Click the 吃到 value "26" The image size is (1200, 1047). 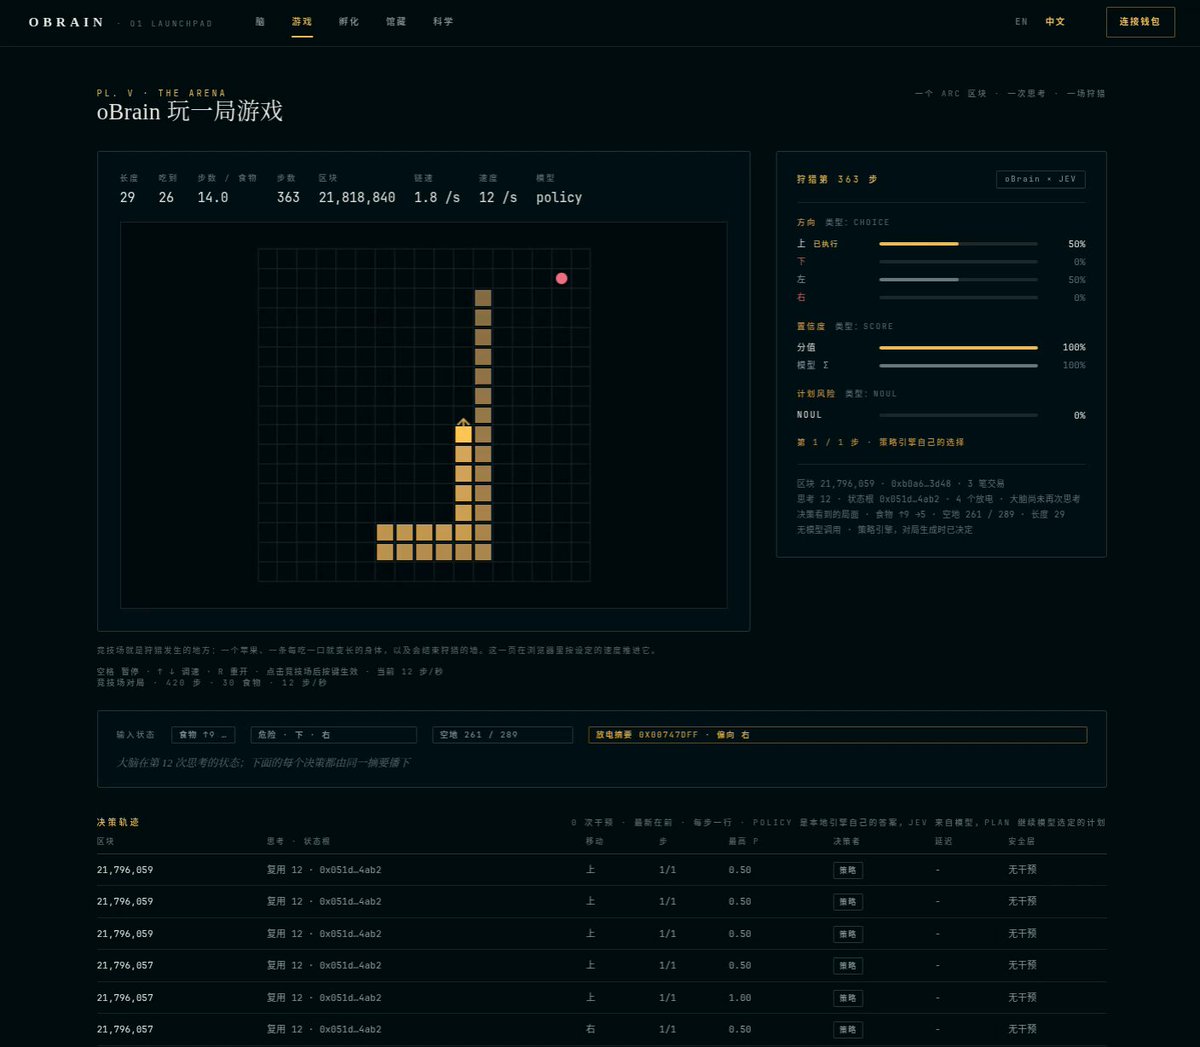[166, 198]
